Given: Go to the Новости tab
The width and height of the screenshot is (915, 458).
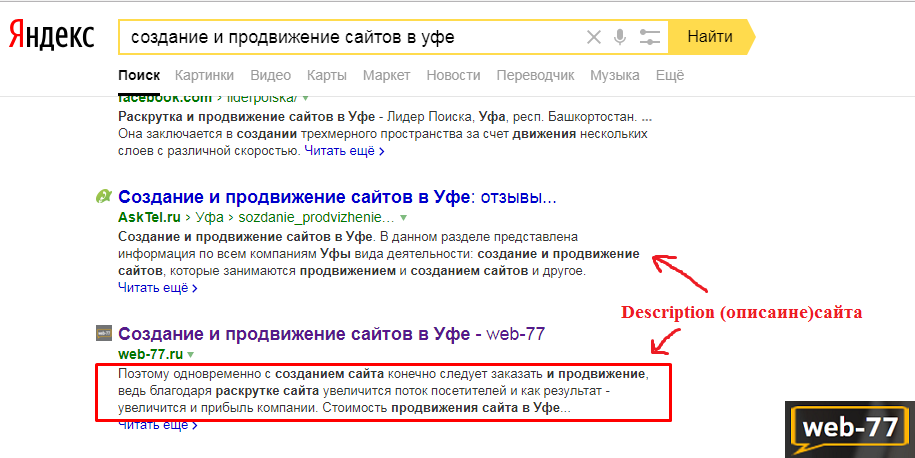Looking at the screenshot, I should tap(453, 75).
